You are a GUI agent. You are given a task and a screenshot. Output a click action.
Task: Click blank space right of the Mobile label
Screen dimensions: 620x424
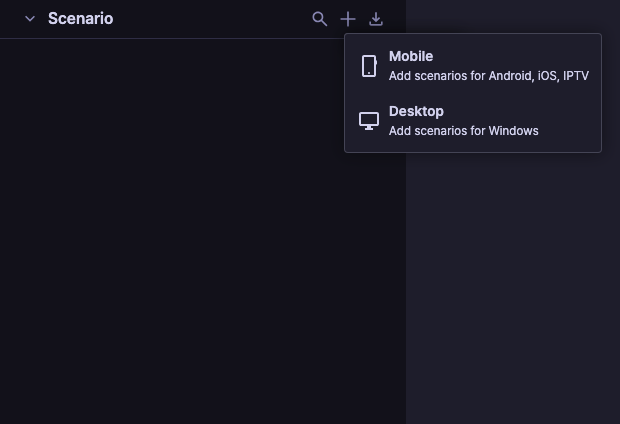point(520,57)
